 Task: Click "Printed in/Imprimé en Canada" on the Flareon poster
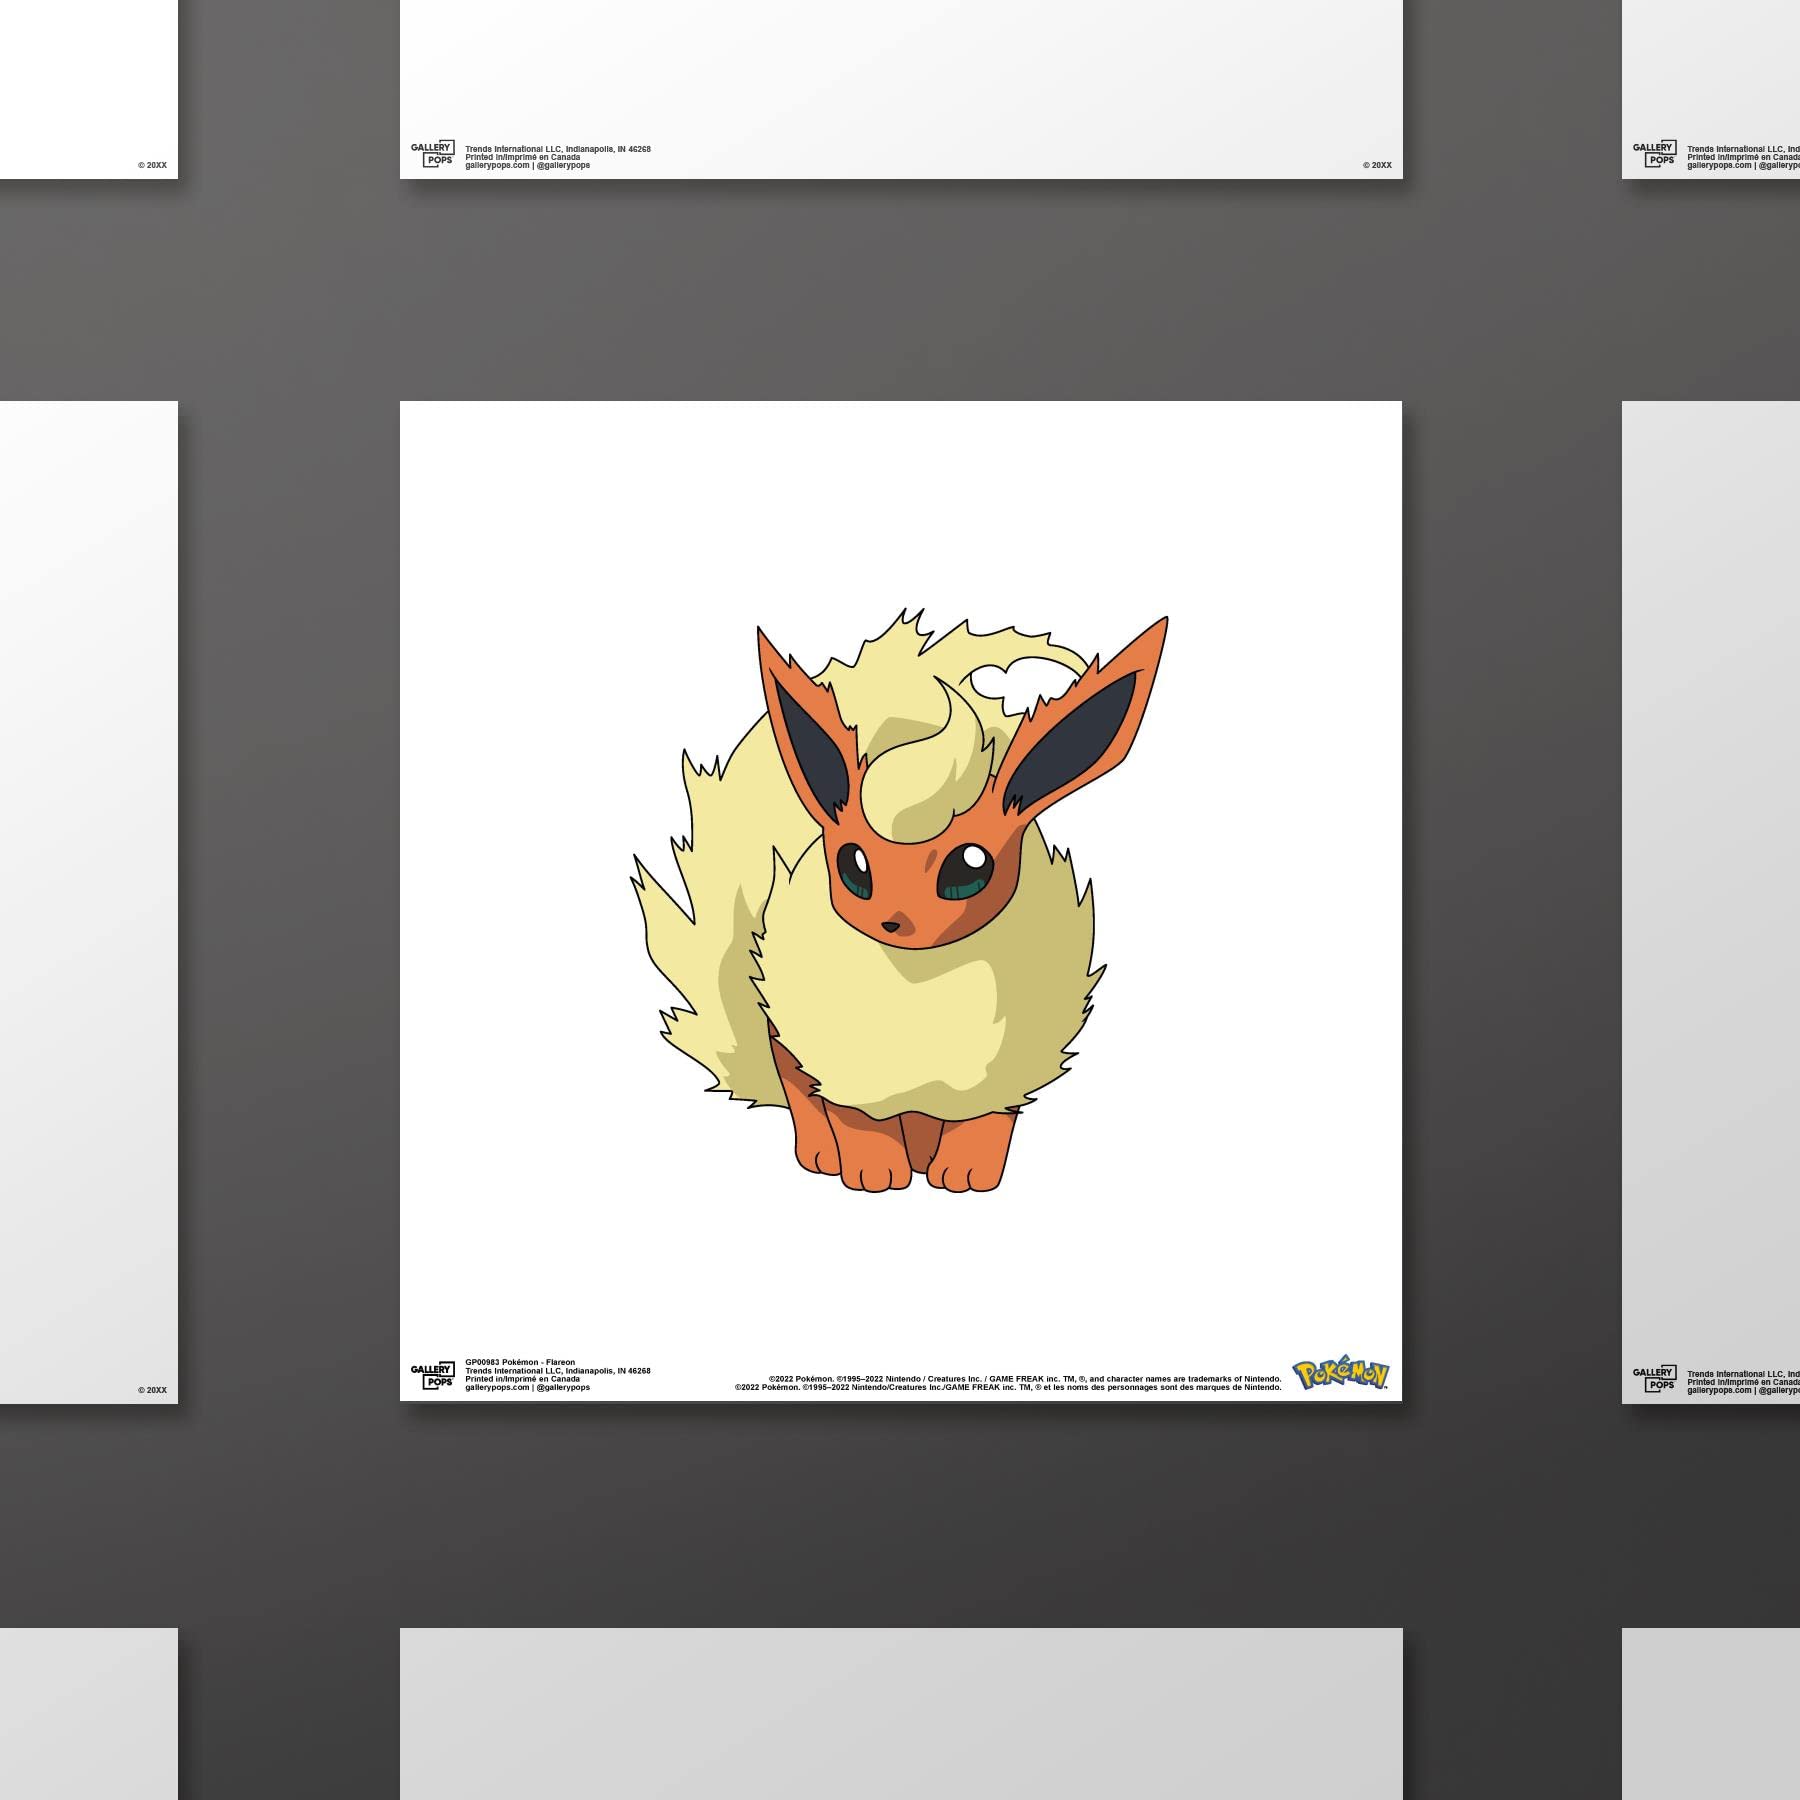point(522,1379)
